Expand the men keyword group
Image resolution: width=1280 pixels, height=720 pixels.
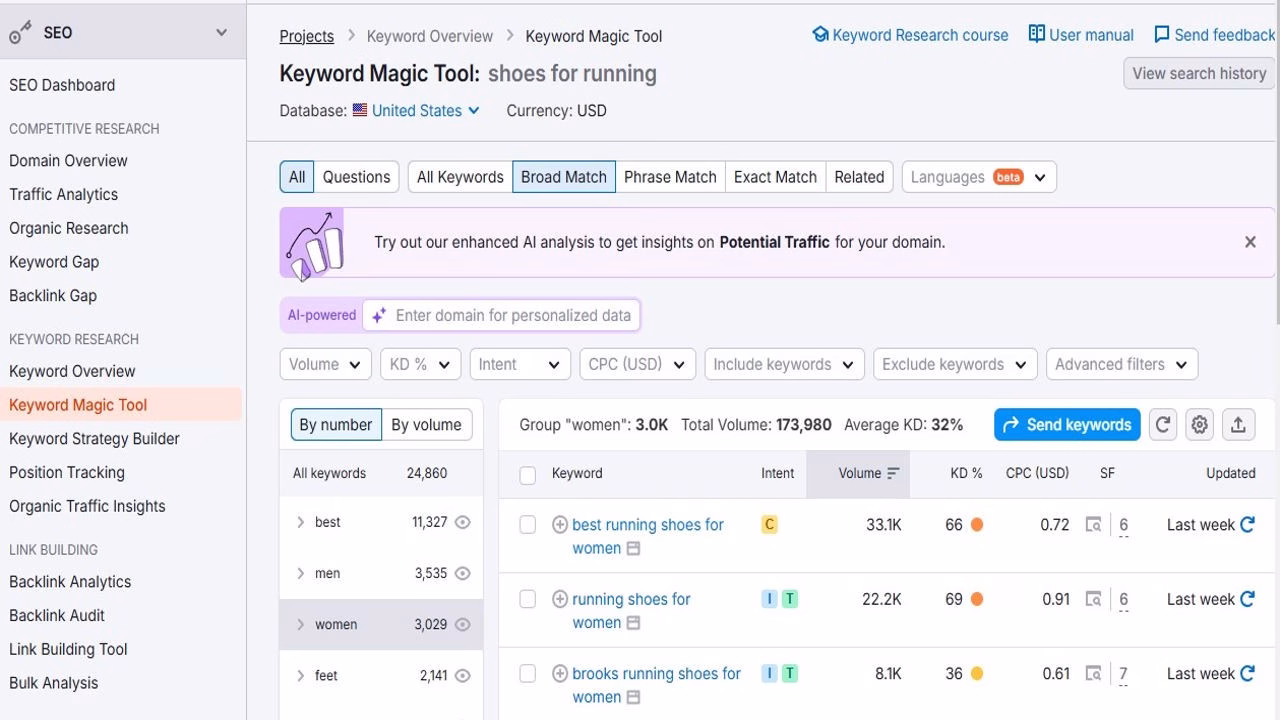300,573
